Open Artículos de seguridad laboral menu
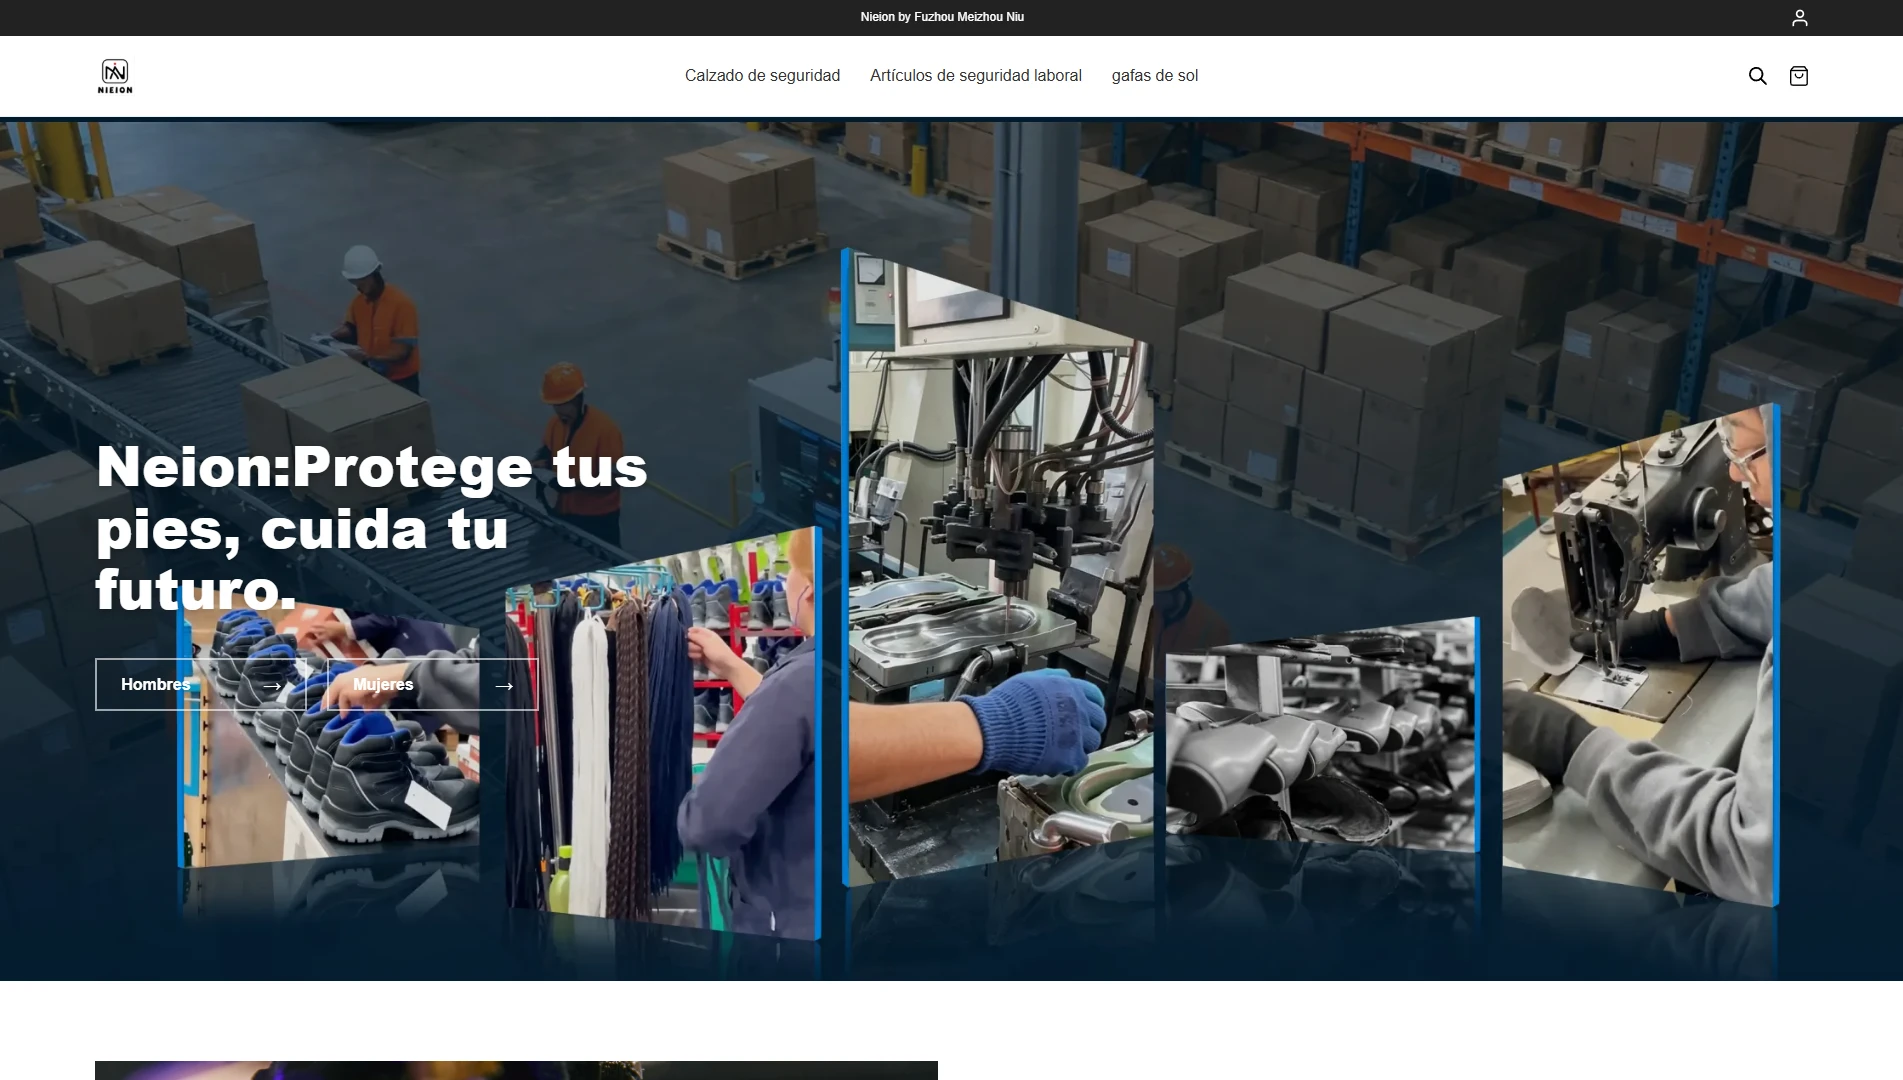Viewport: 1903px width, 1080px height. 975,76
